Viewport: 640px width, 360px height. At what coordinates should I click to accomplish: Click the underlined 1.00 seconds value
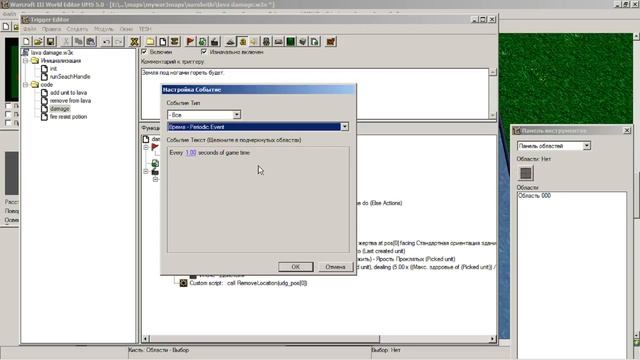[191, 153]
